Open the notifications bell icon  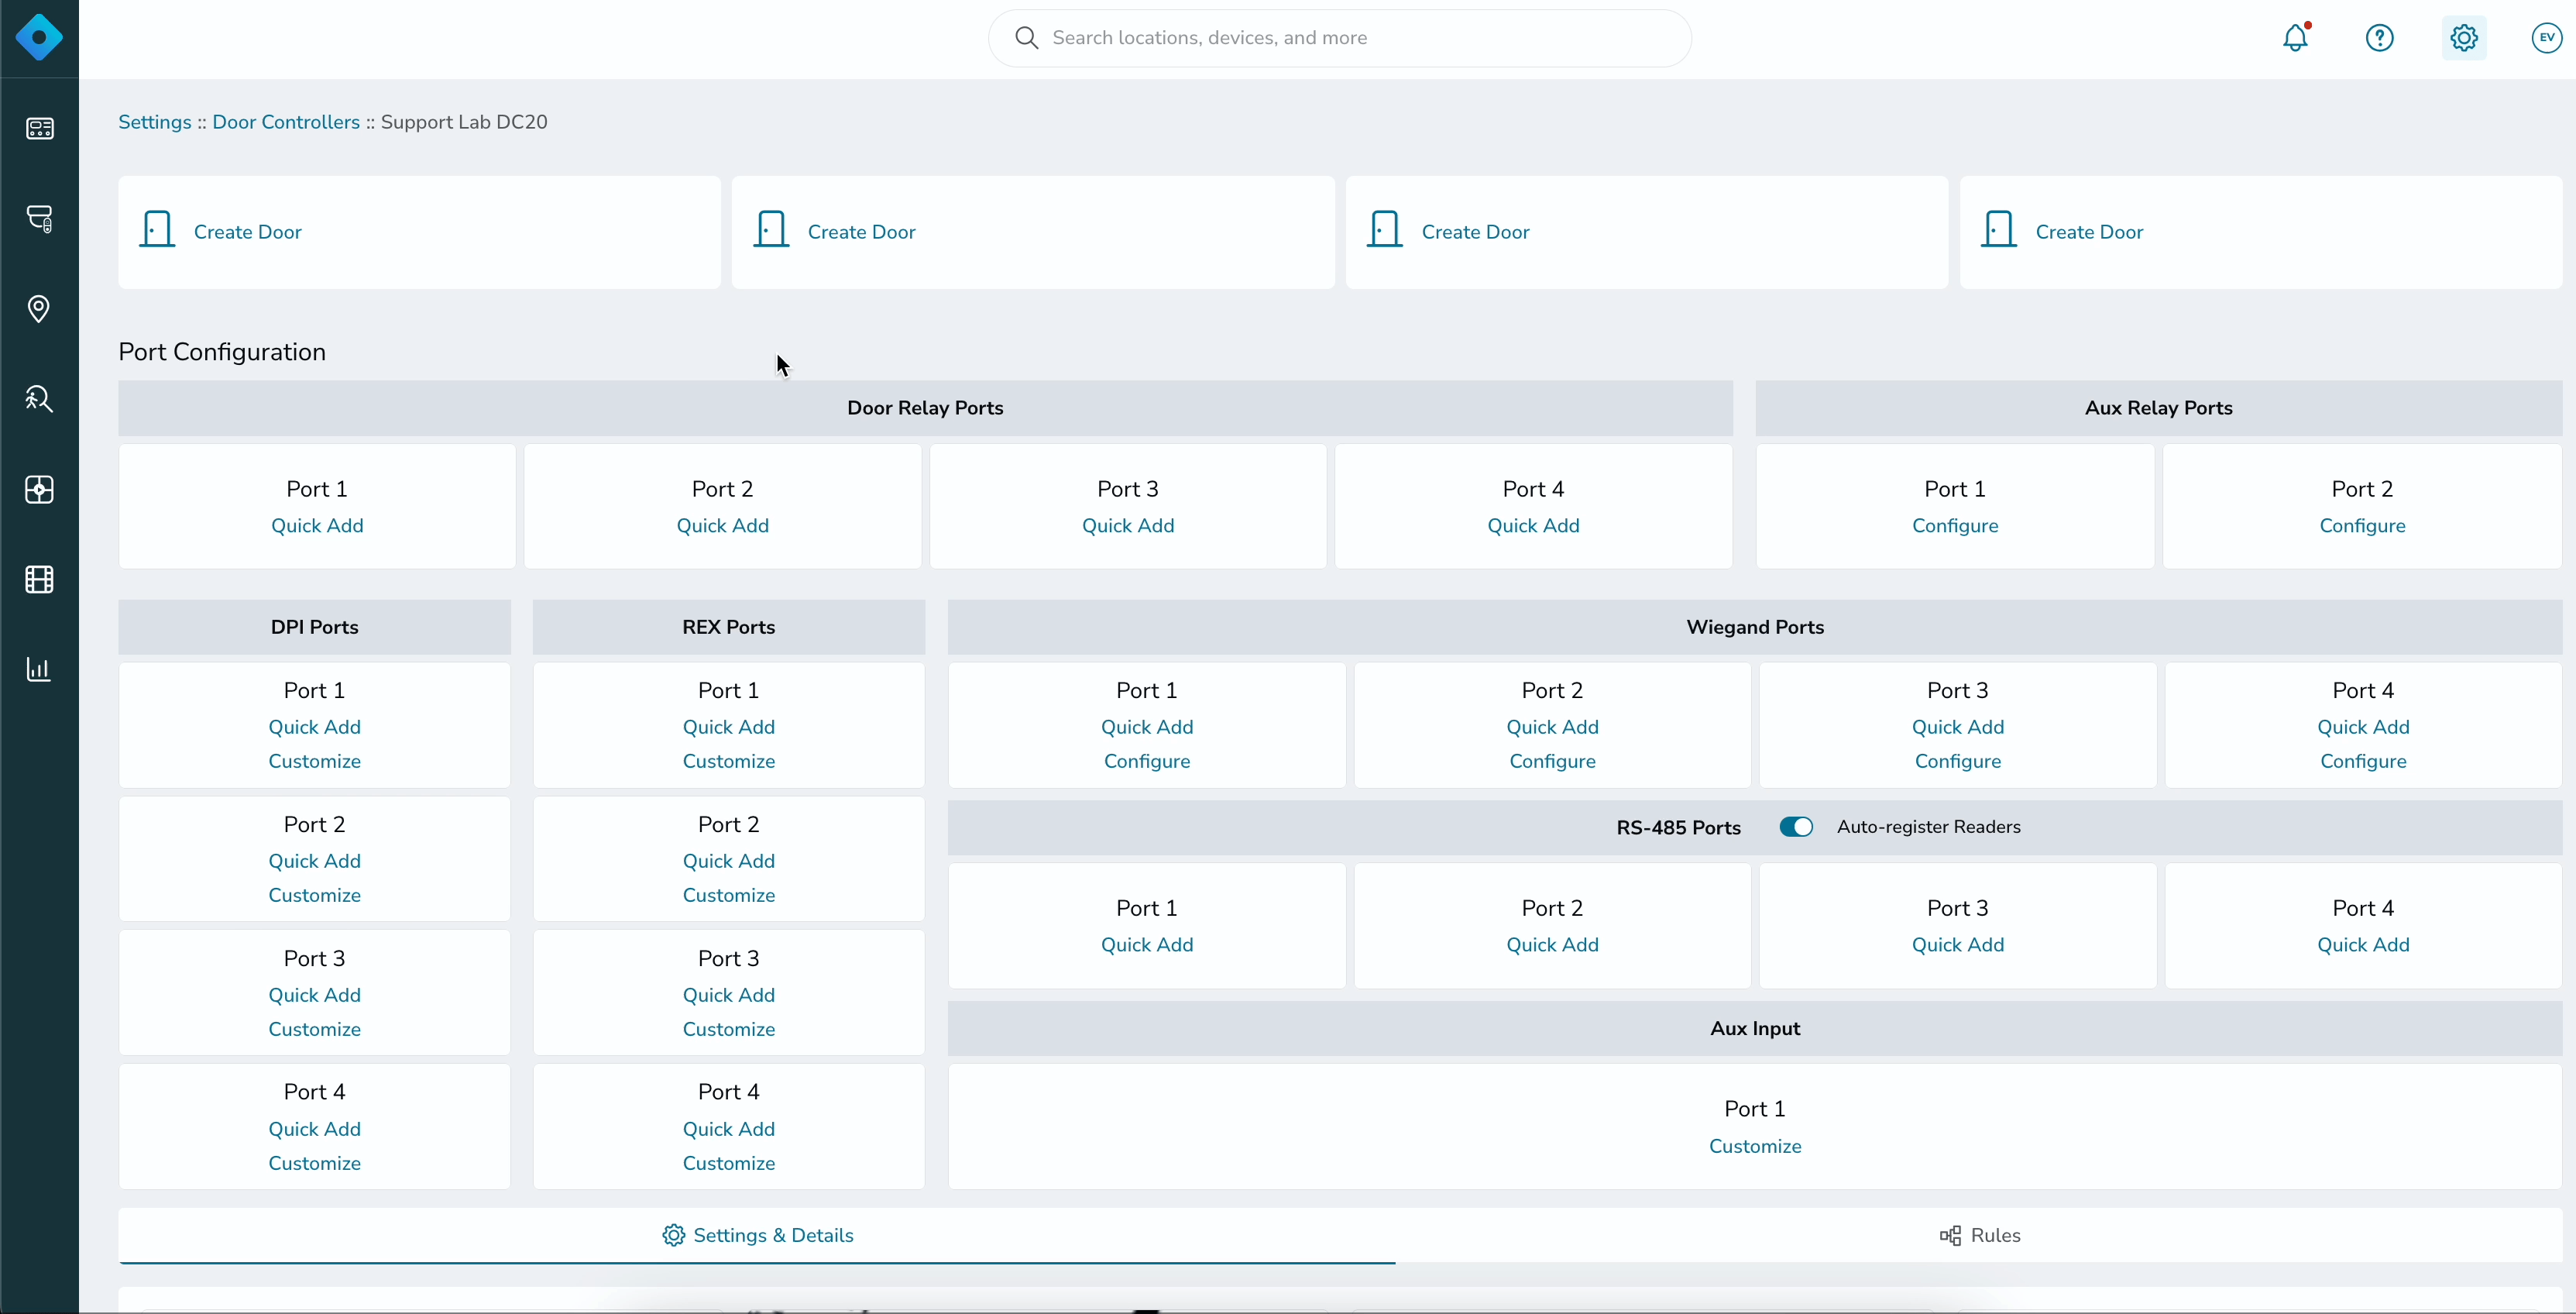click(2296, 38)
